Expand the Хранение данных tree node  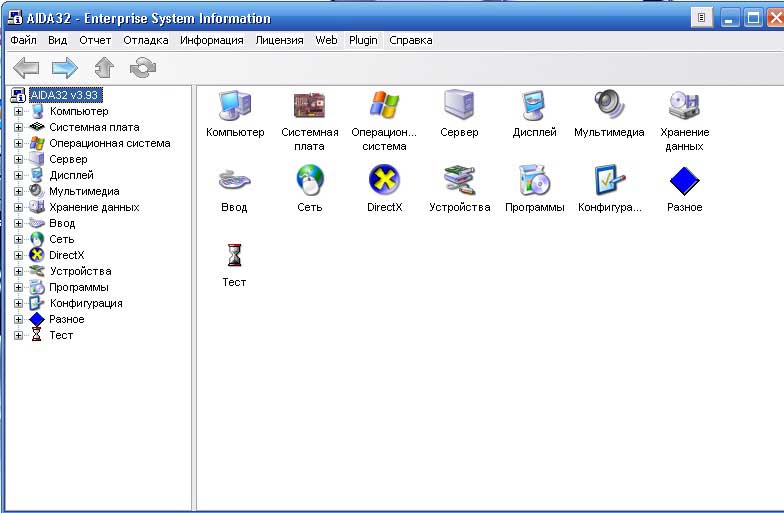tap(18, 208)
